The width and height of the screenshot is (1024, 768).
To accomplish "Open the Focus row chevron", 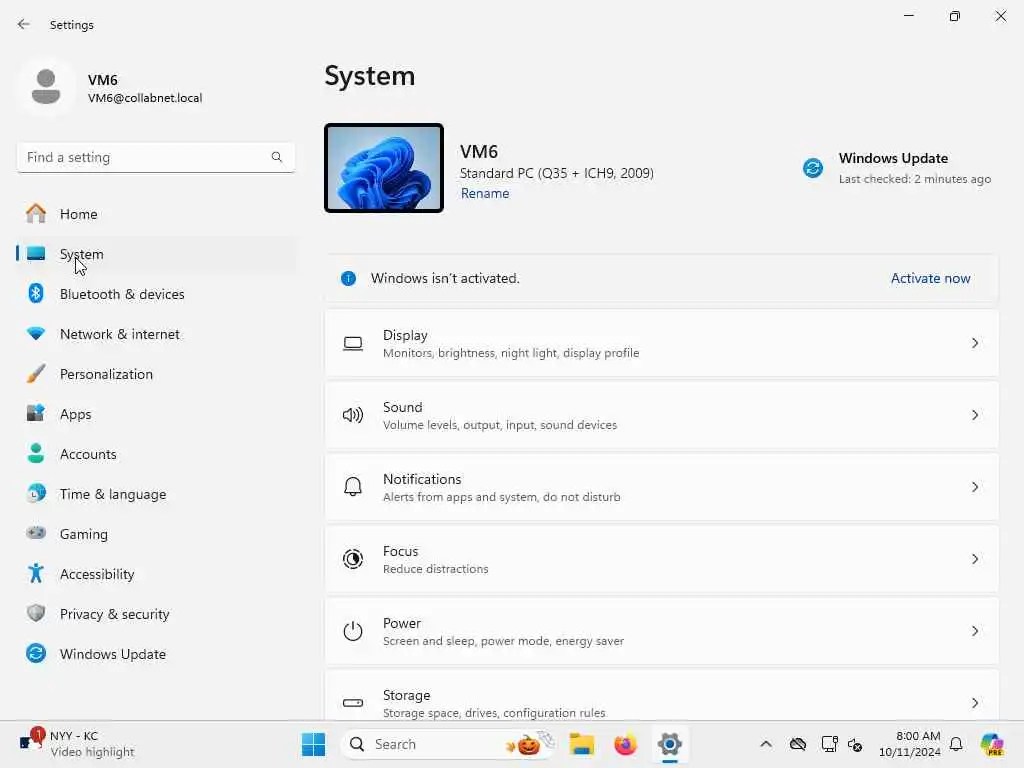I will tap(974, 559).
